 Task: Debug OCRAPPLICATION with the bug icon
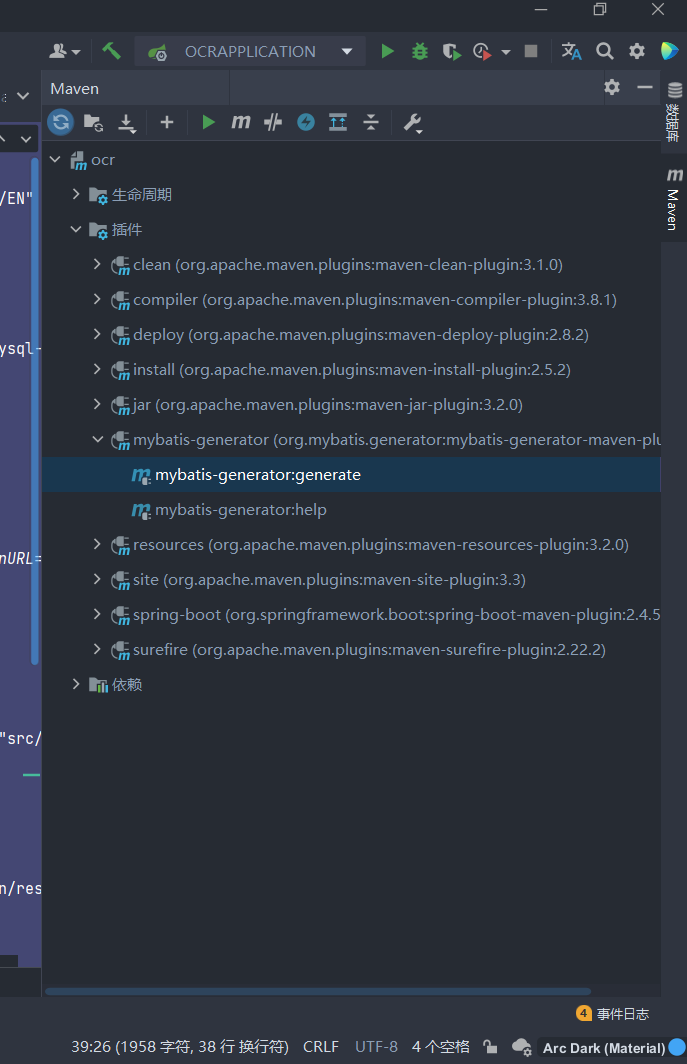[420, 51]
